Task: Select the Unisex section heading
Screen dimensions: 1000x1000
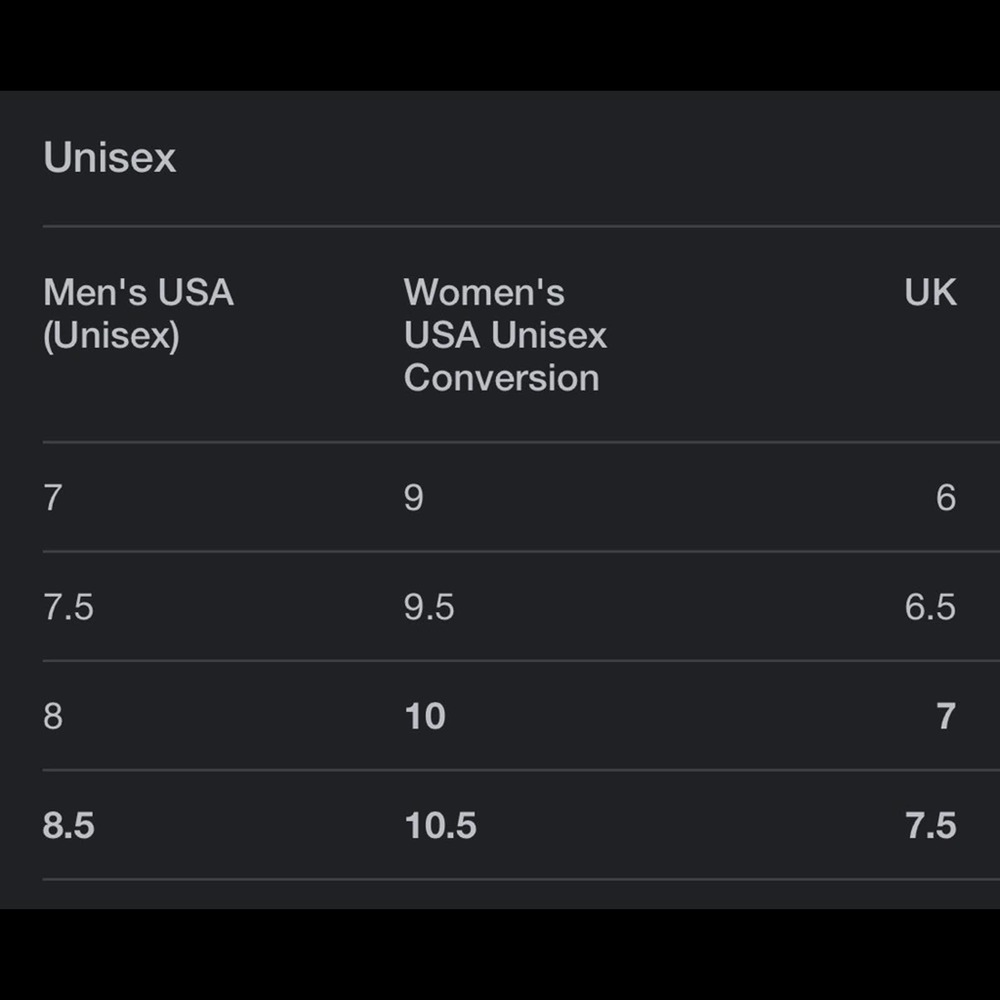Action: 109,157
